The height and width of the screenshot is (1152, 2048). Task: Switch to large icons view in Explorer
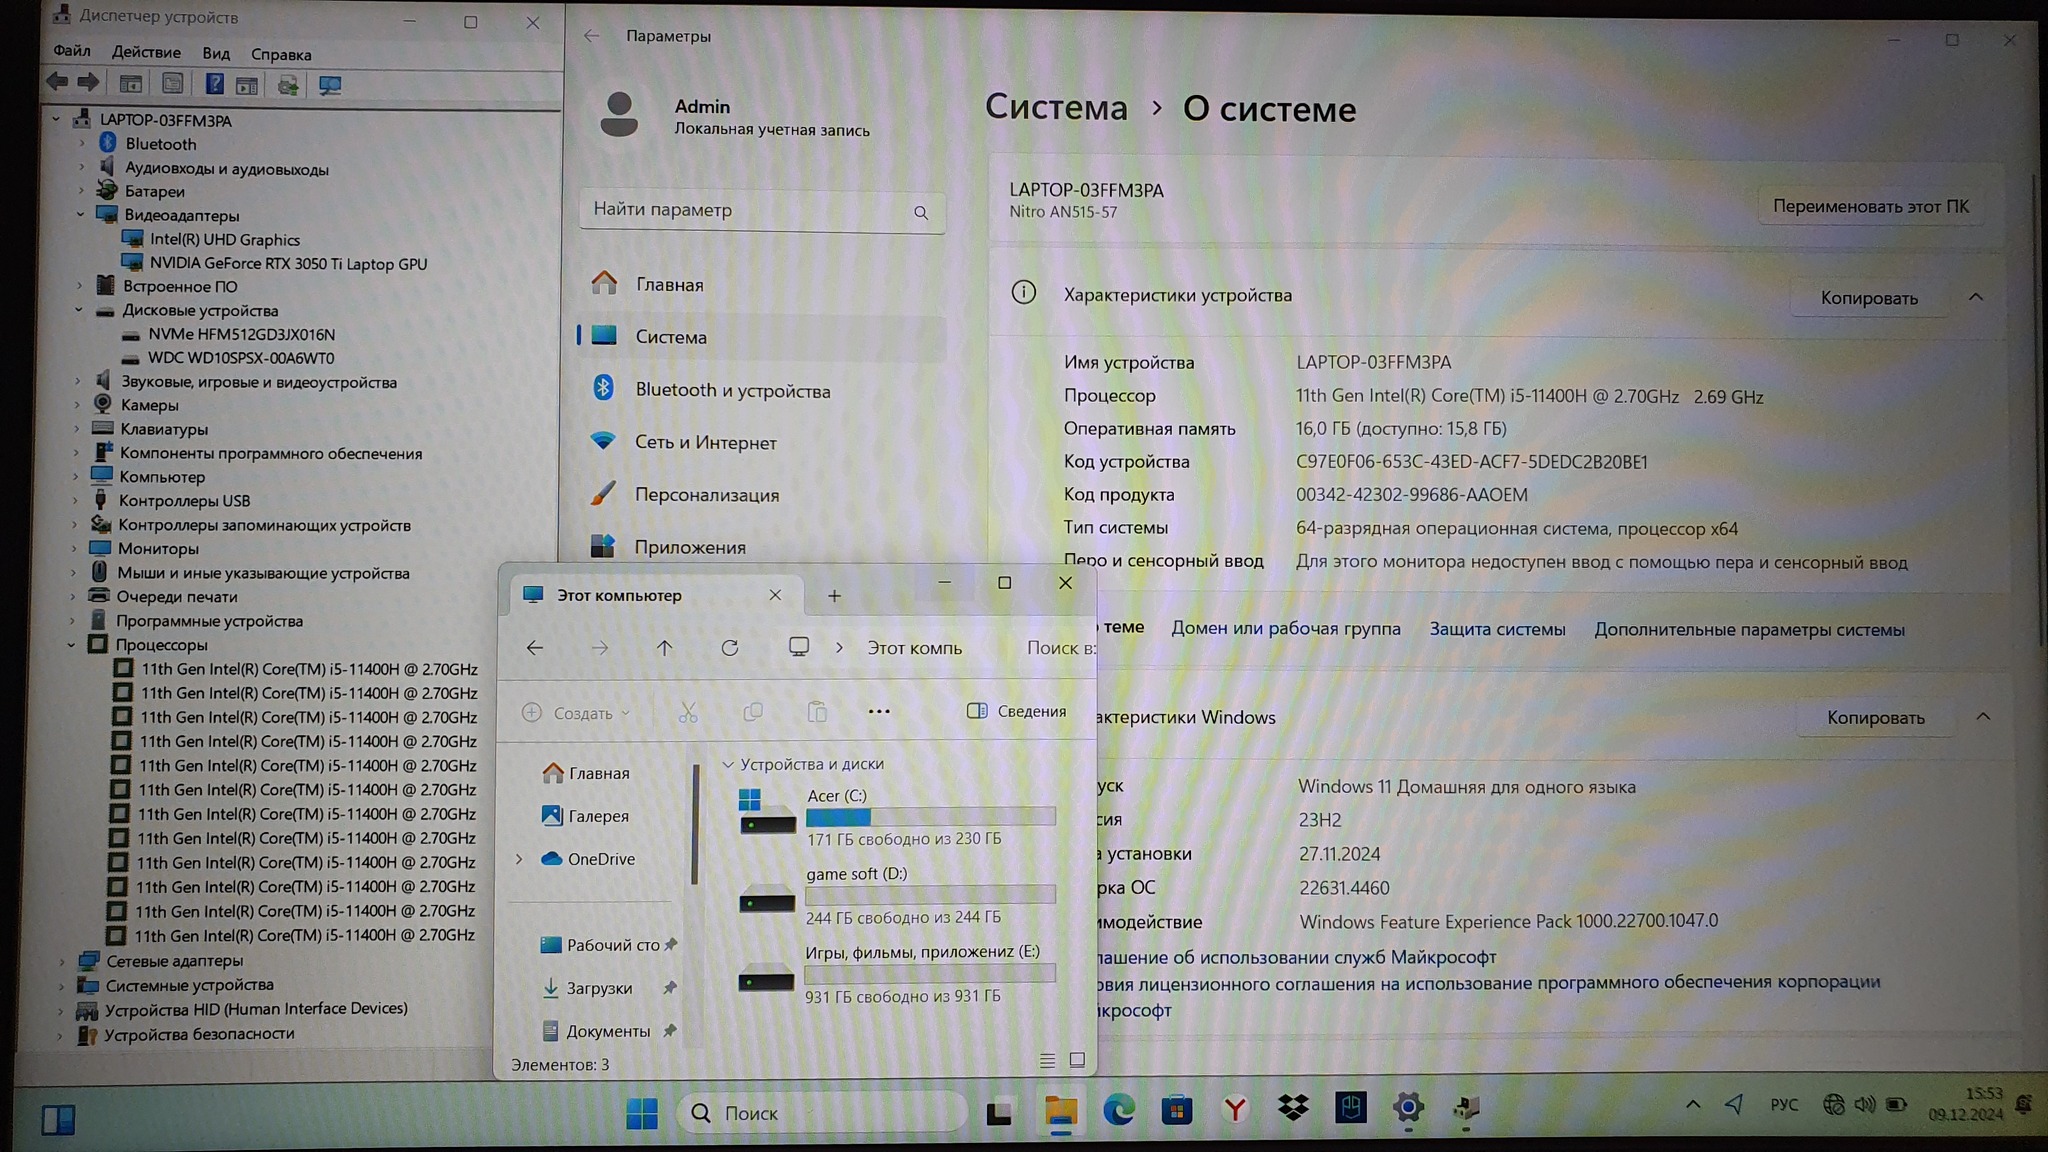click(x=1077, y=1059)
